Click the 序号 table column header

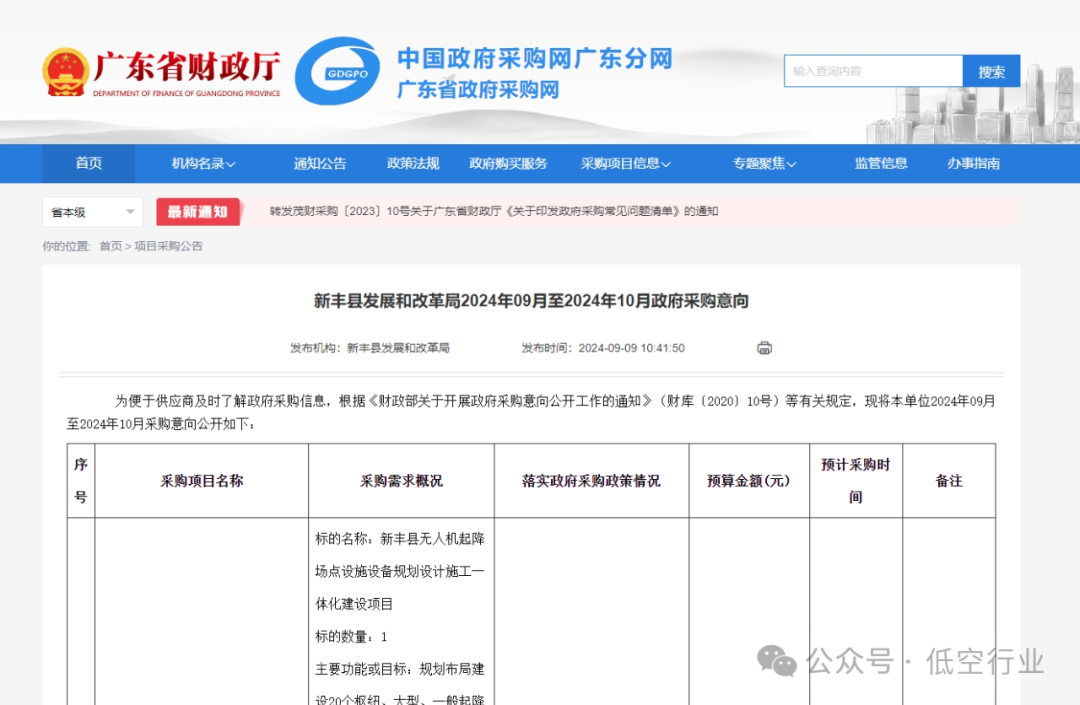[x=81, y=481]
